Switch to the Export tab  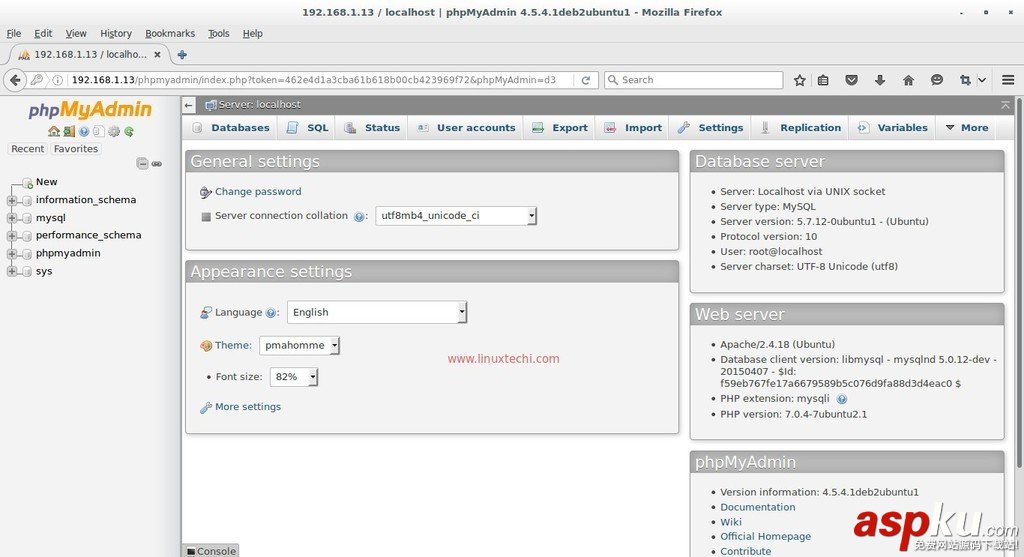[x=560, y=128]
